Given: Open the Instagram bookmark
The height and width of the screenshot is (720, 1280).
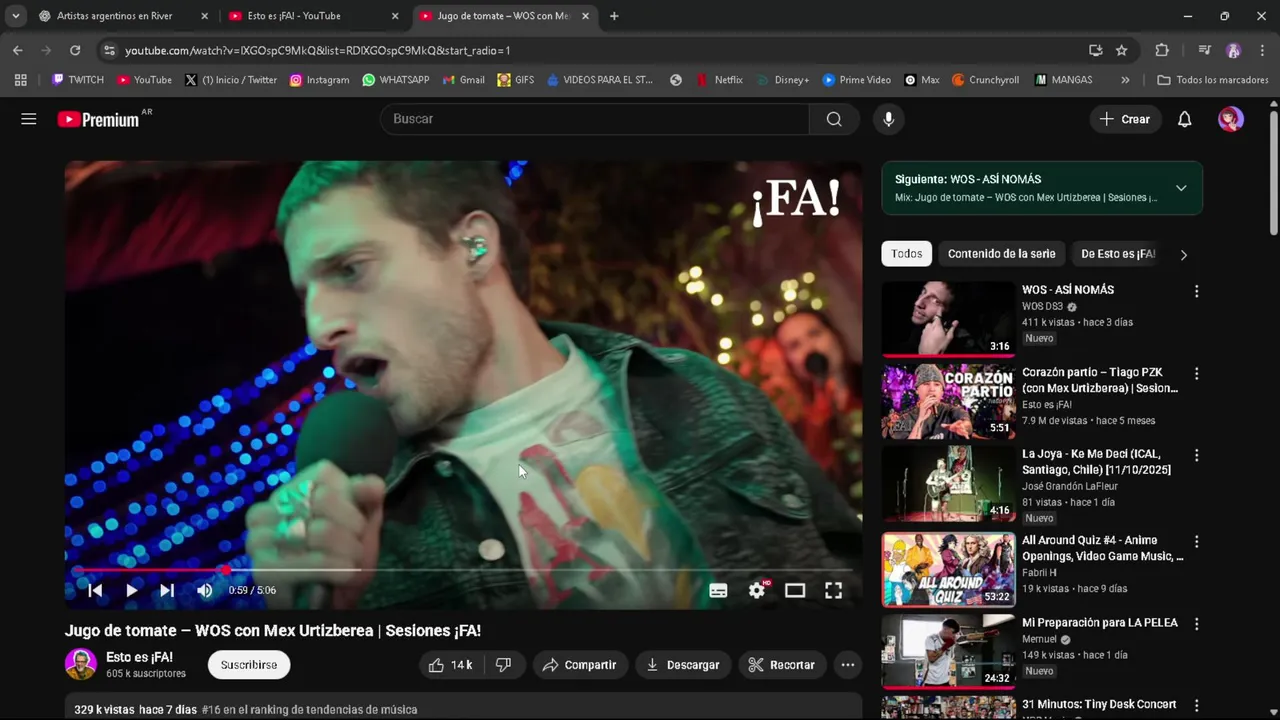Looking at the screenshot, I should point(319,80).
